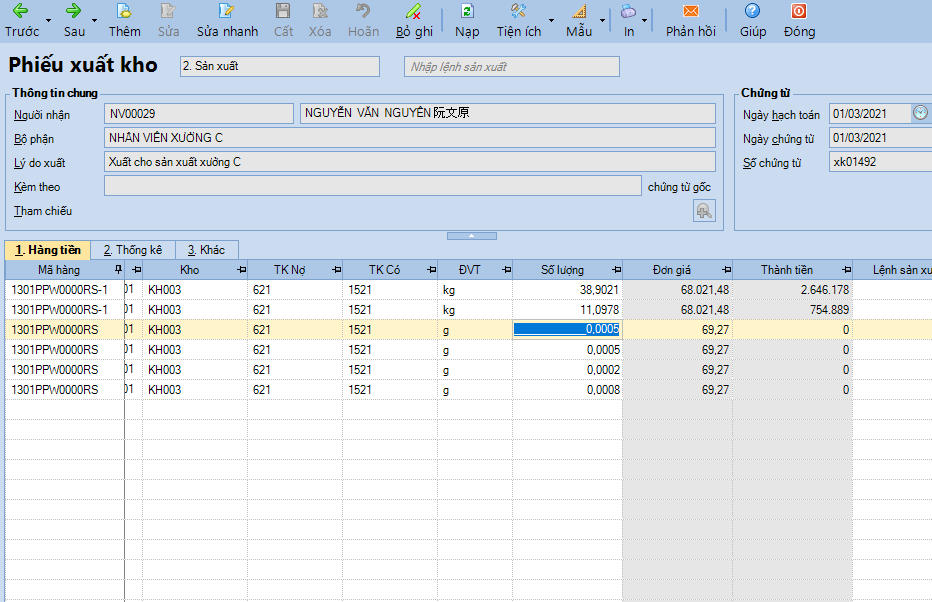Select quantity cell 0,0008
The width and height of the screenshot is (932, 602).
coord(567,390)
